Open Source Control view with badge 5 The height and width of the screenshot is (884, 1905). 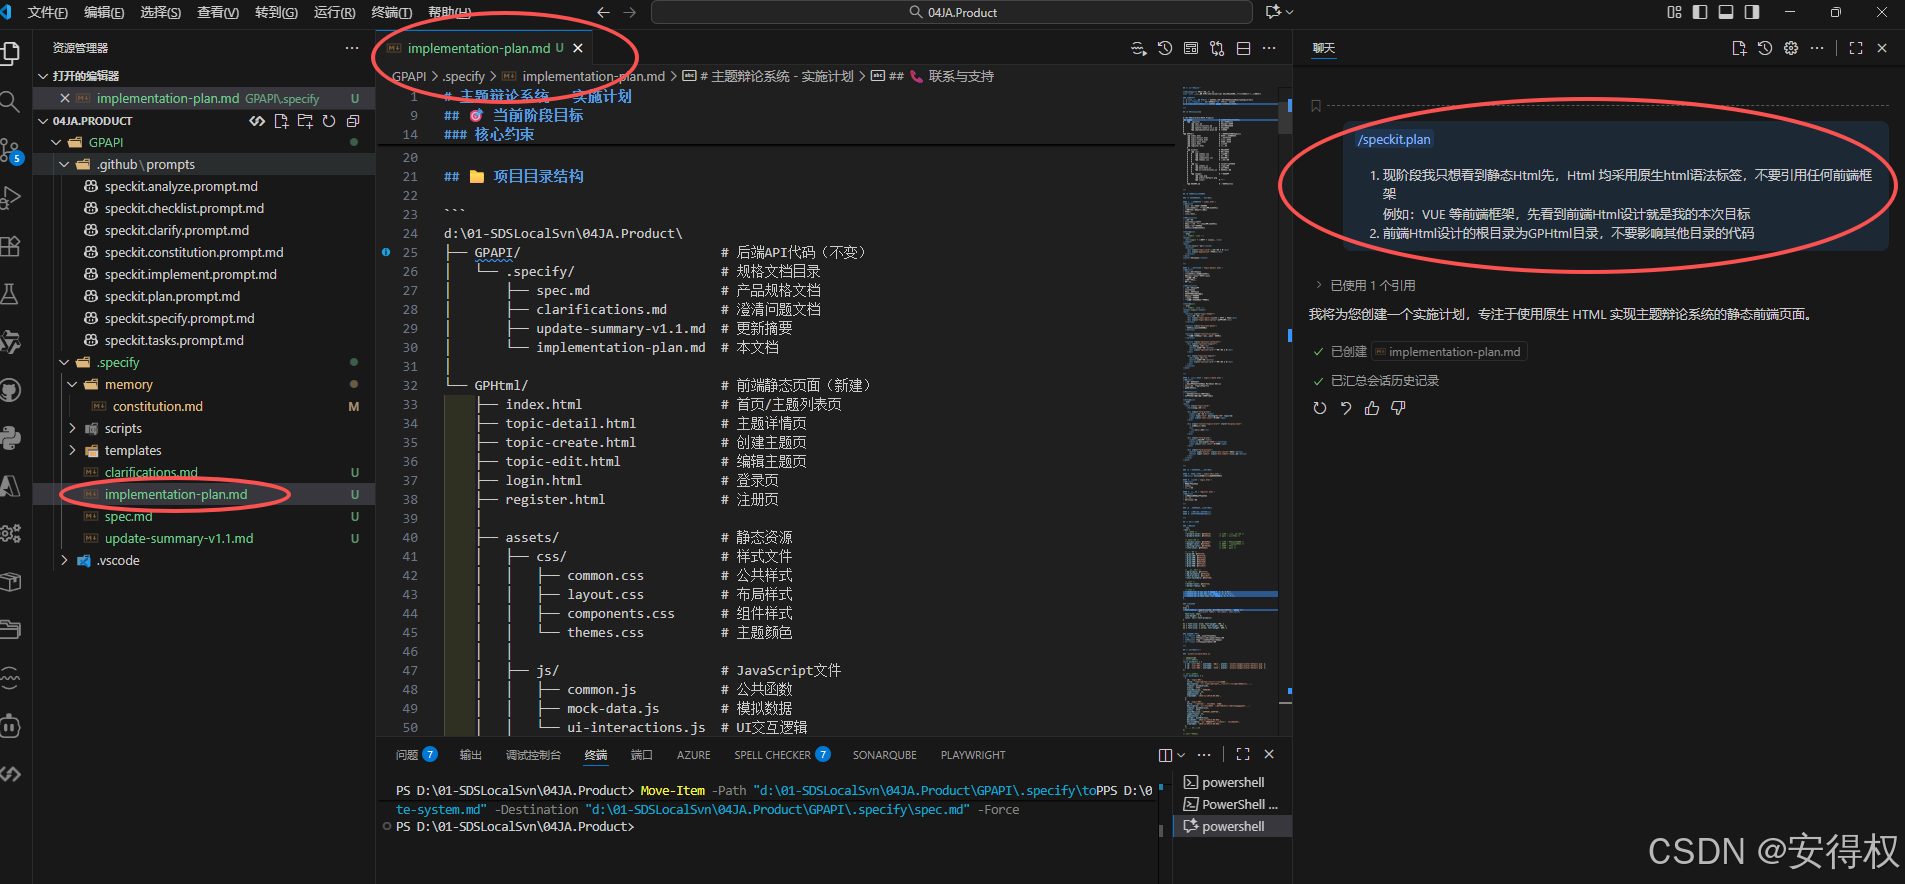[x=10, y=150]
